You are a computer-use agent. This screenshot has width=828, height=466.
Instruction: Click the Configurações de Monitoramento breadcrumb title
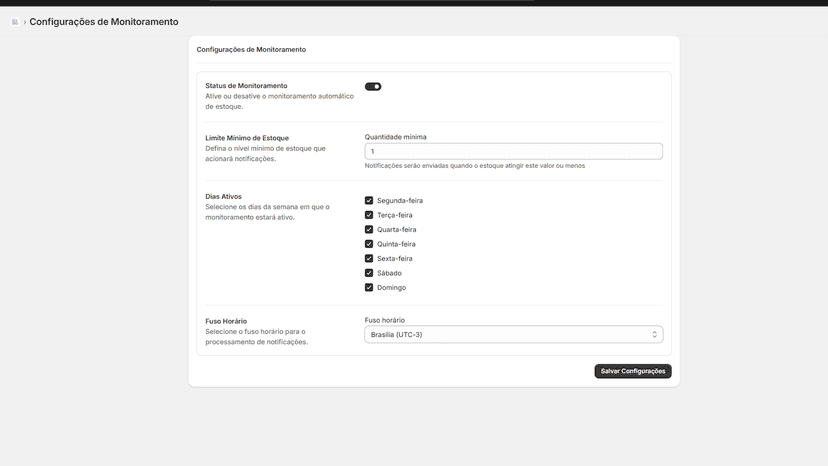click(x=104, y=22)
